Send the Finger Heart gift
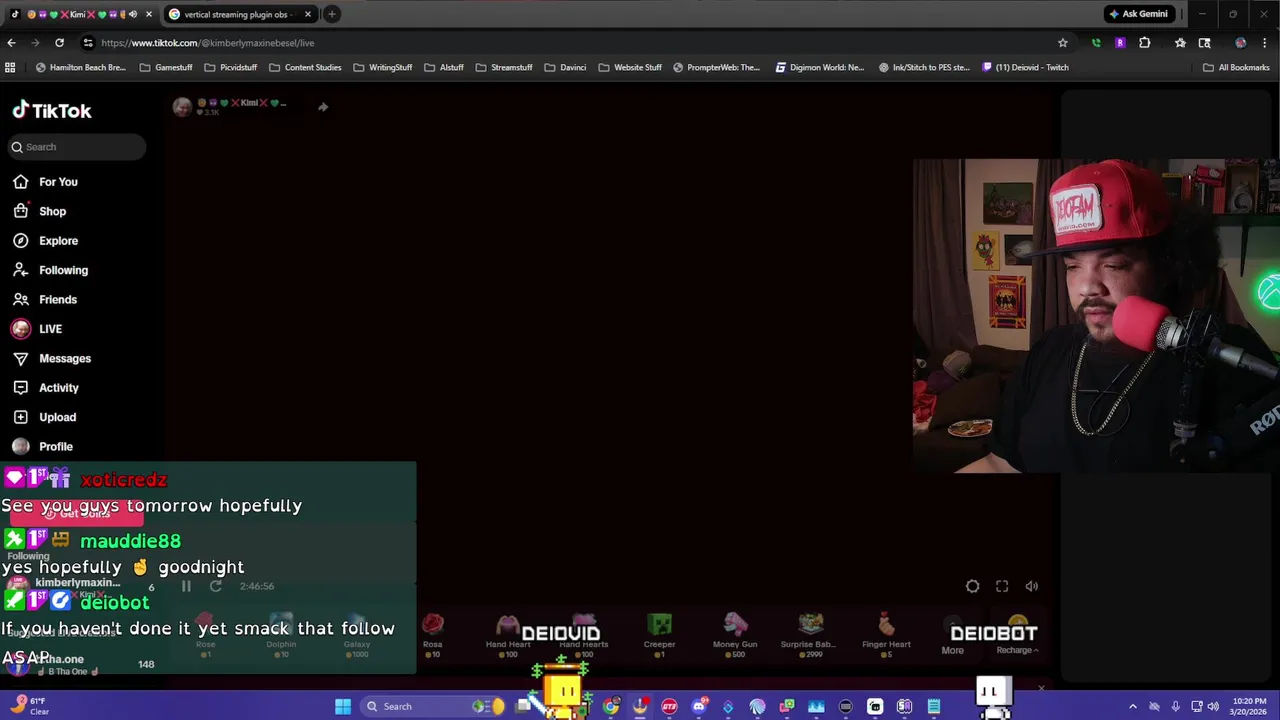The image size is (1280, 720). pyautogui.click(x=886, y=636)
